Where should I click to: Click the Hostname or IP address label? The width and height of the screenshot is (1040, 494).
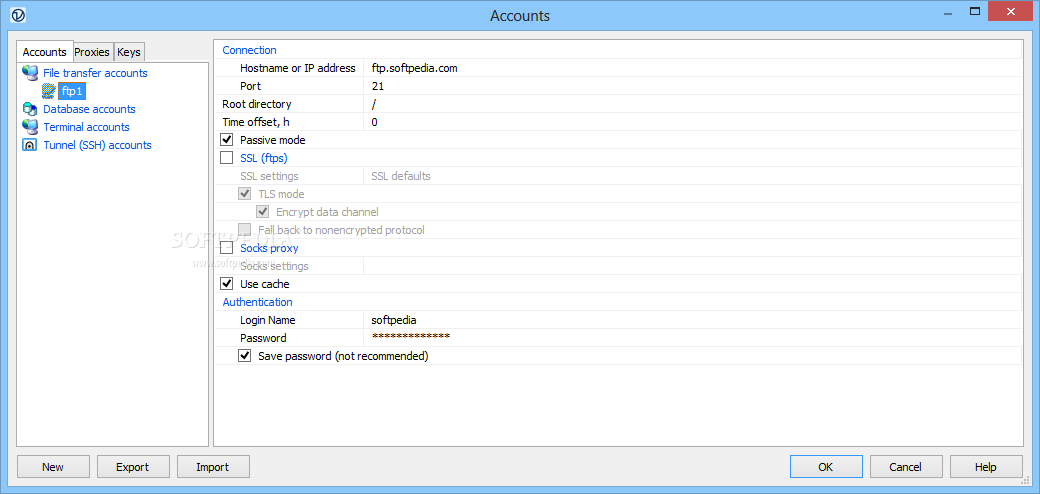click(298, 68)
